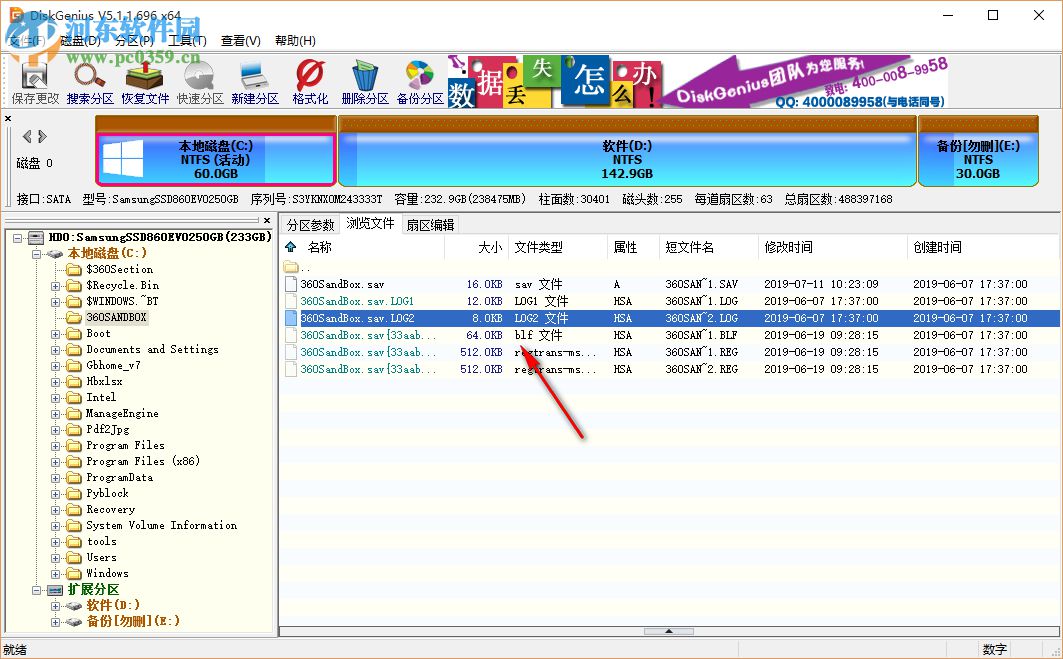Image resolution: width=1063 pixels, height=659 pixels.
Task: Switch to the 扇区编辑 tab
Action: [x=431, y=224]
